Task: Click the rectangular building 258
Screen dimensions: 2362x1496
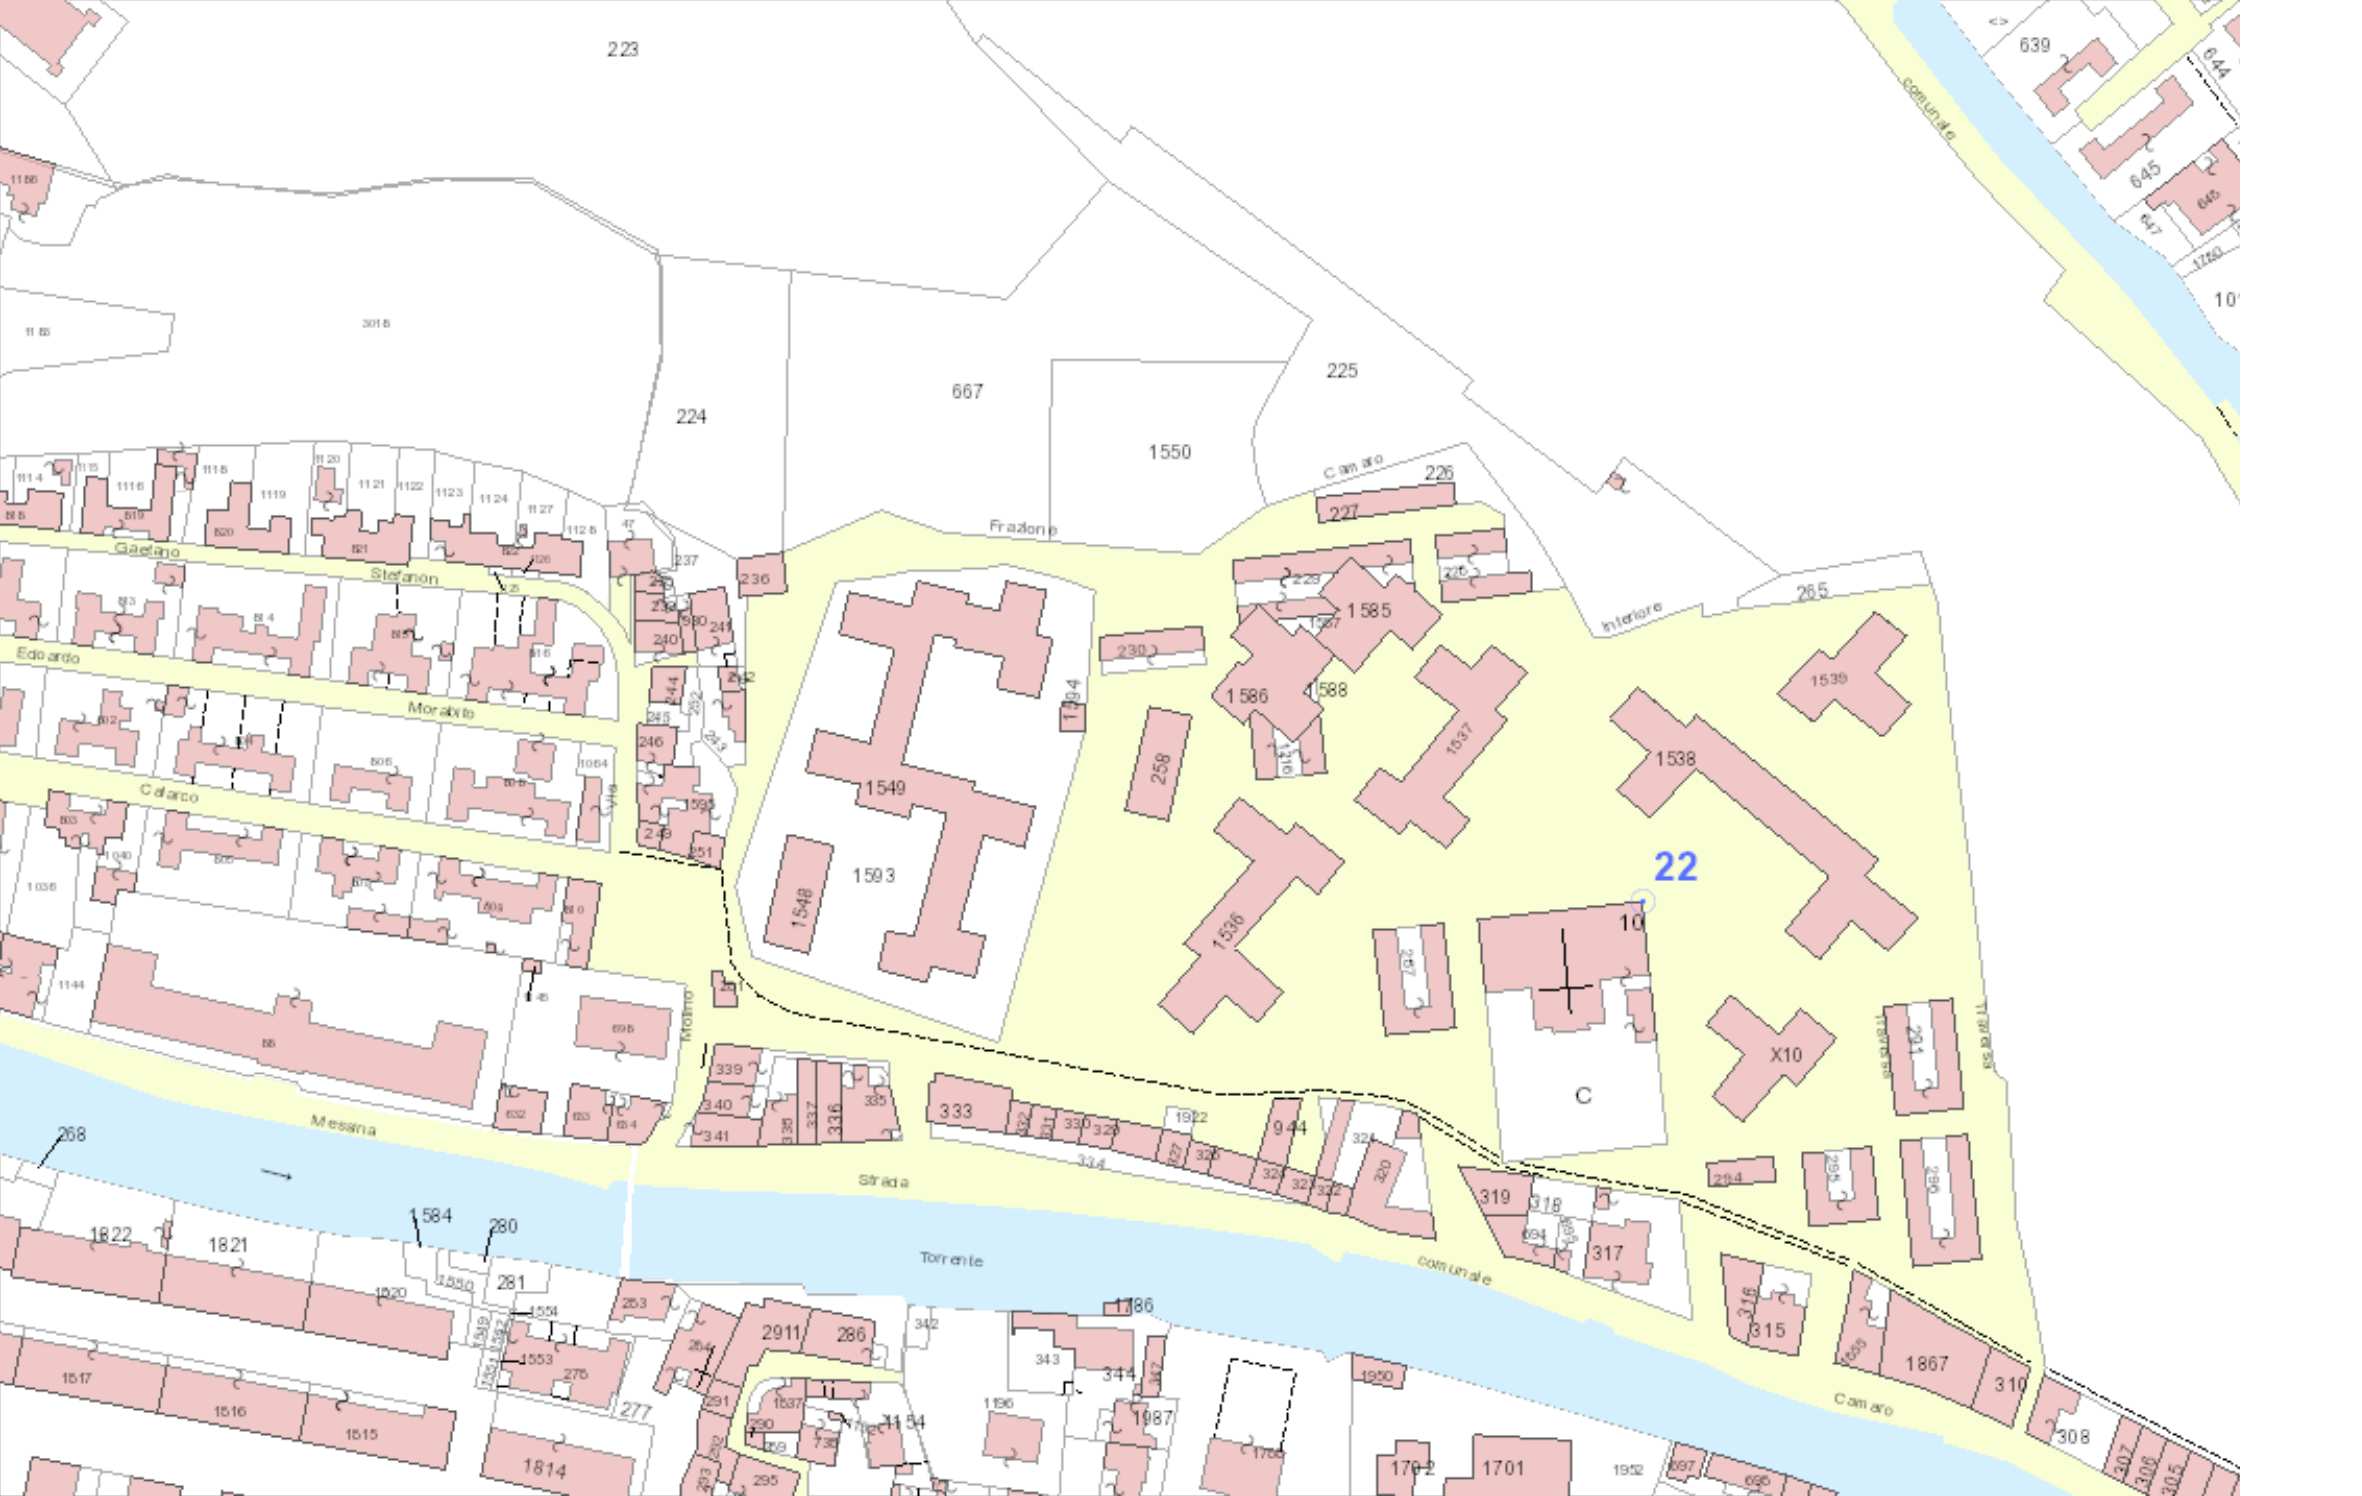Action: pos(1158,765)
